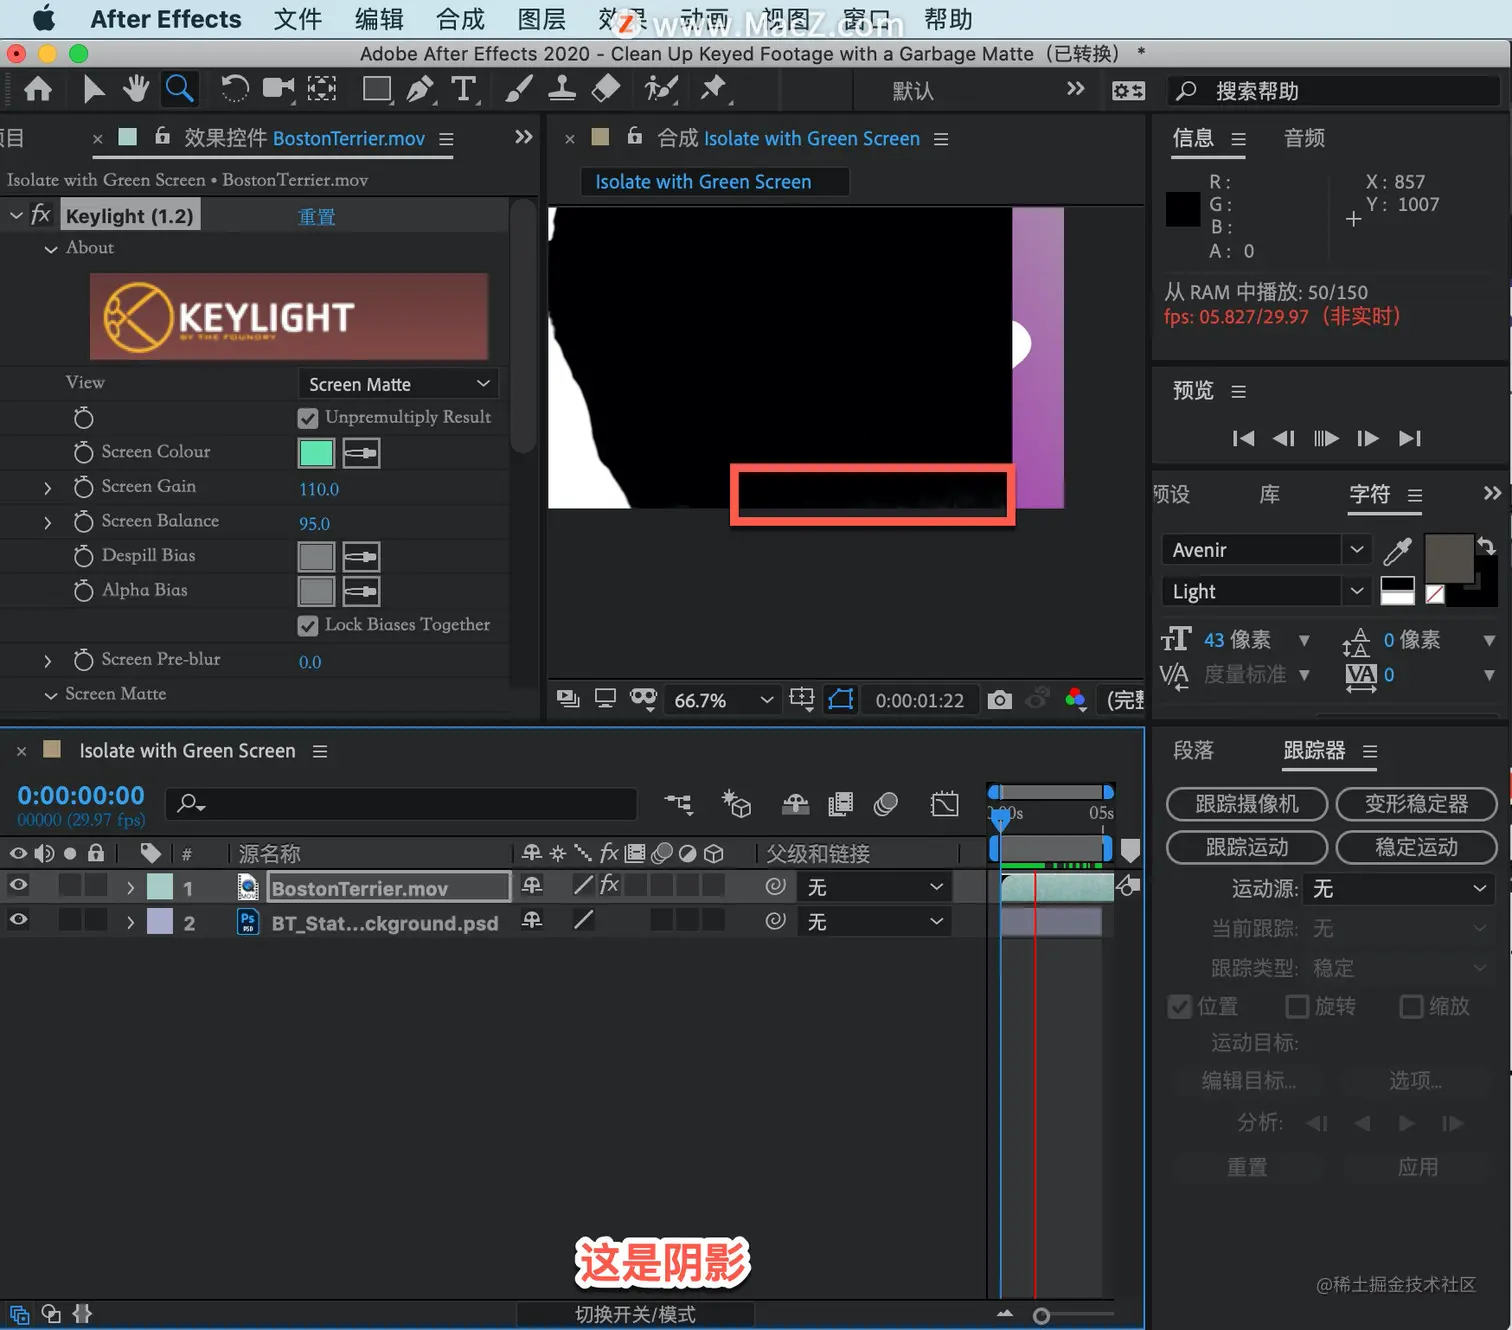Toggle the Keylight fx effect switch
1512x1330 pixels.
point(41,215)
